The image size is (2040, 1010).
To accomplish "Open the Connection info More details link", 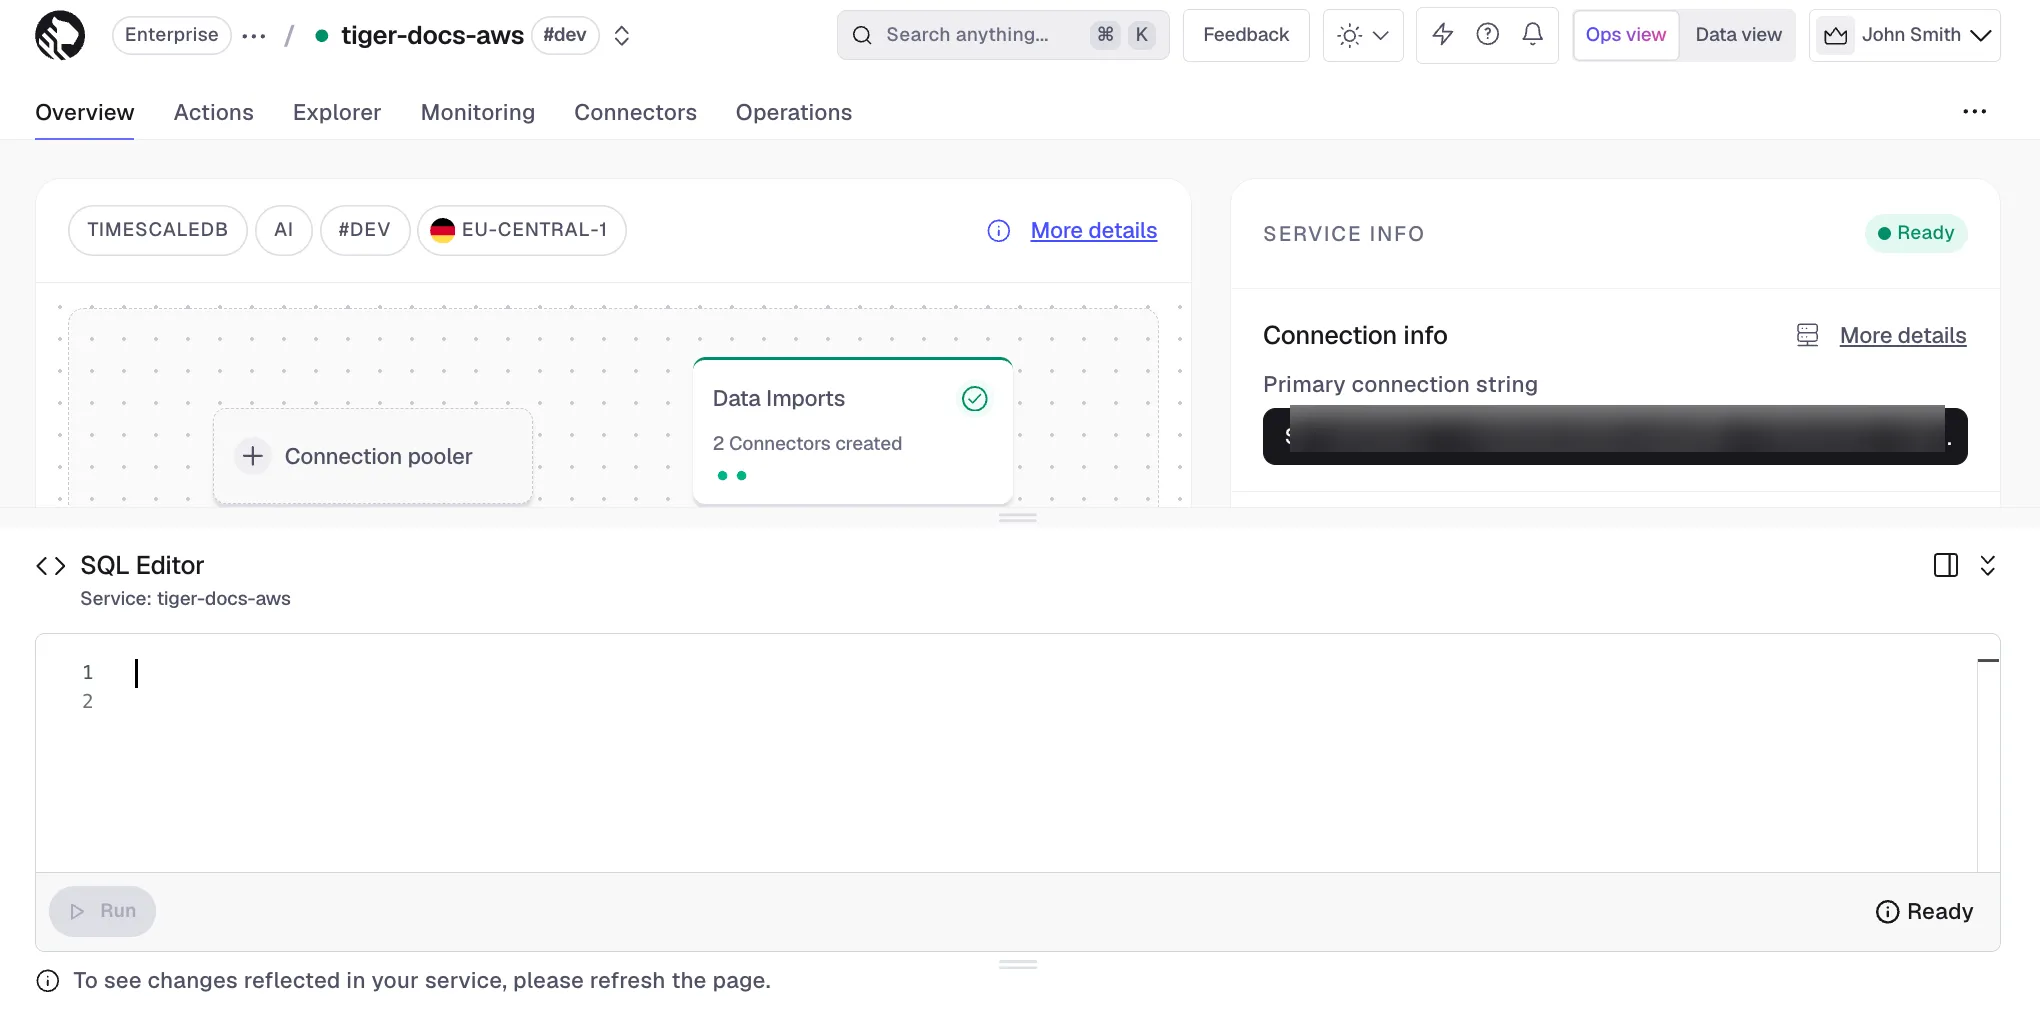I will (x=1903, y=335).
